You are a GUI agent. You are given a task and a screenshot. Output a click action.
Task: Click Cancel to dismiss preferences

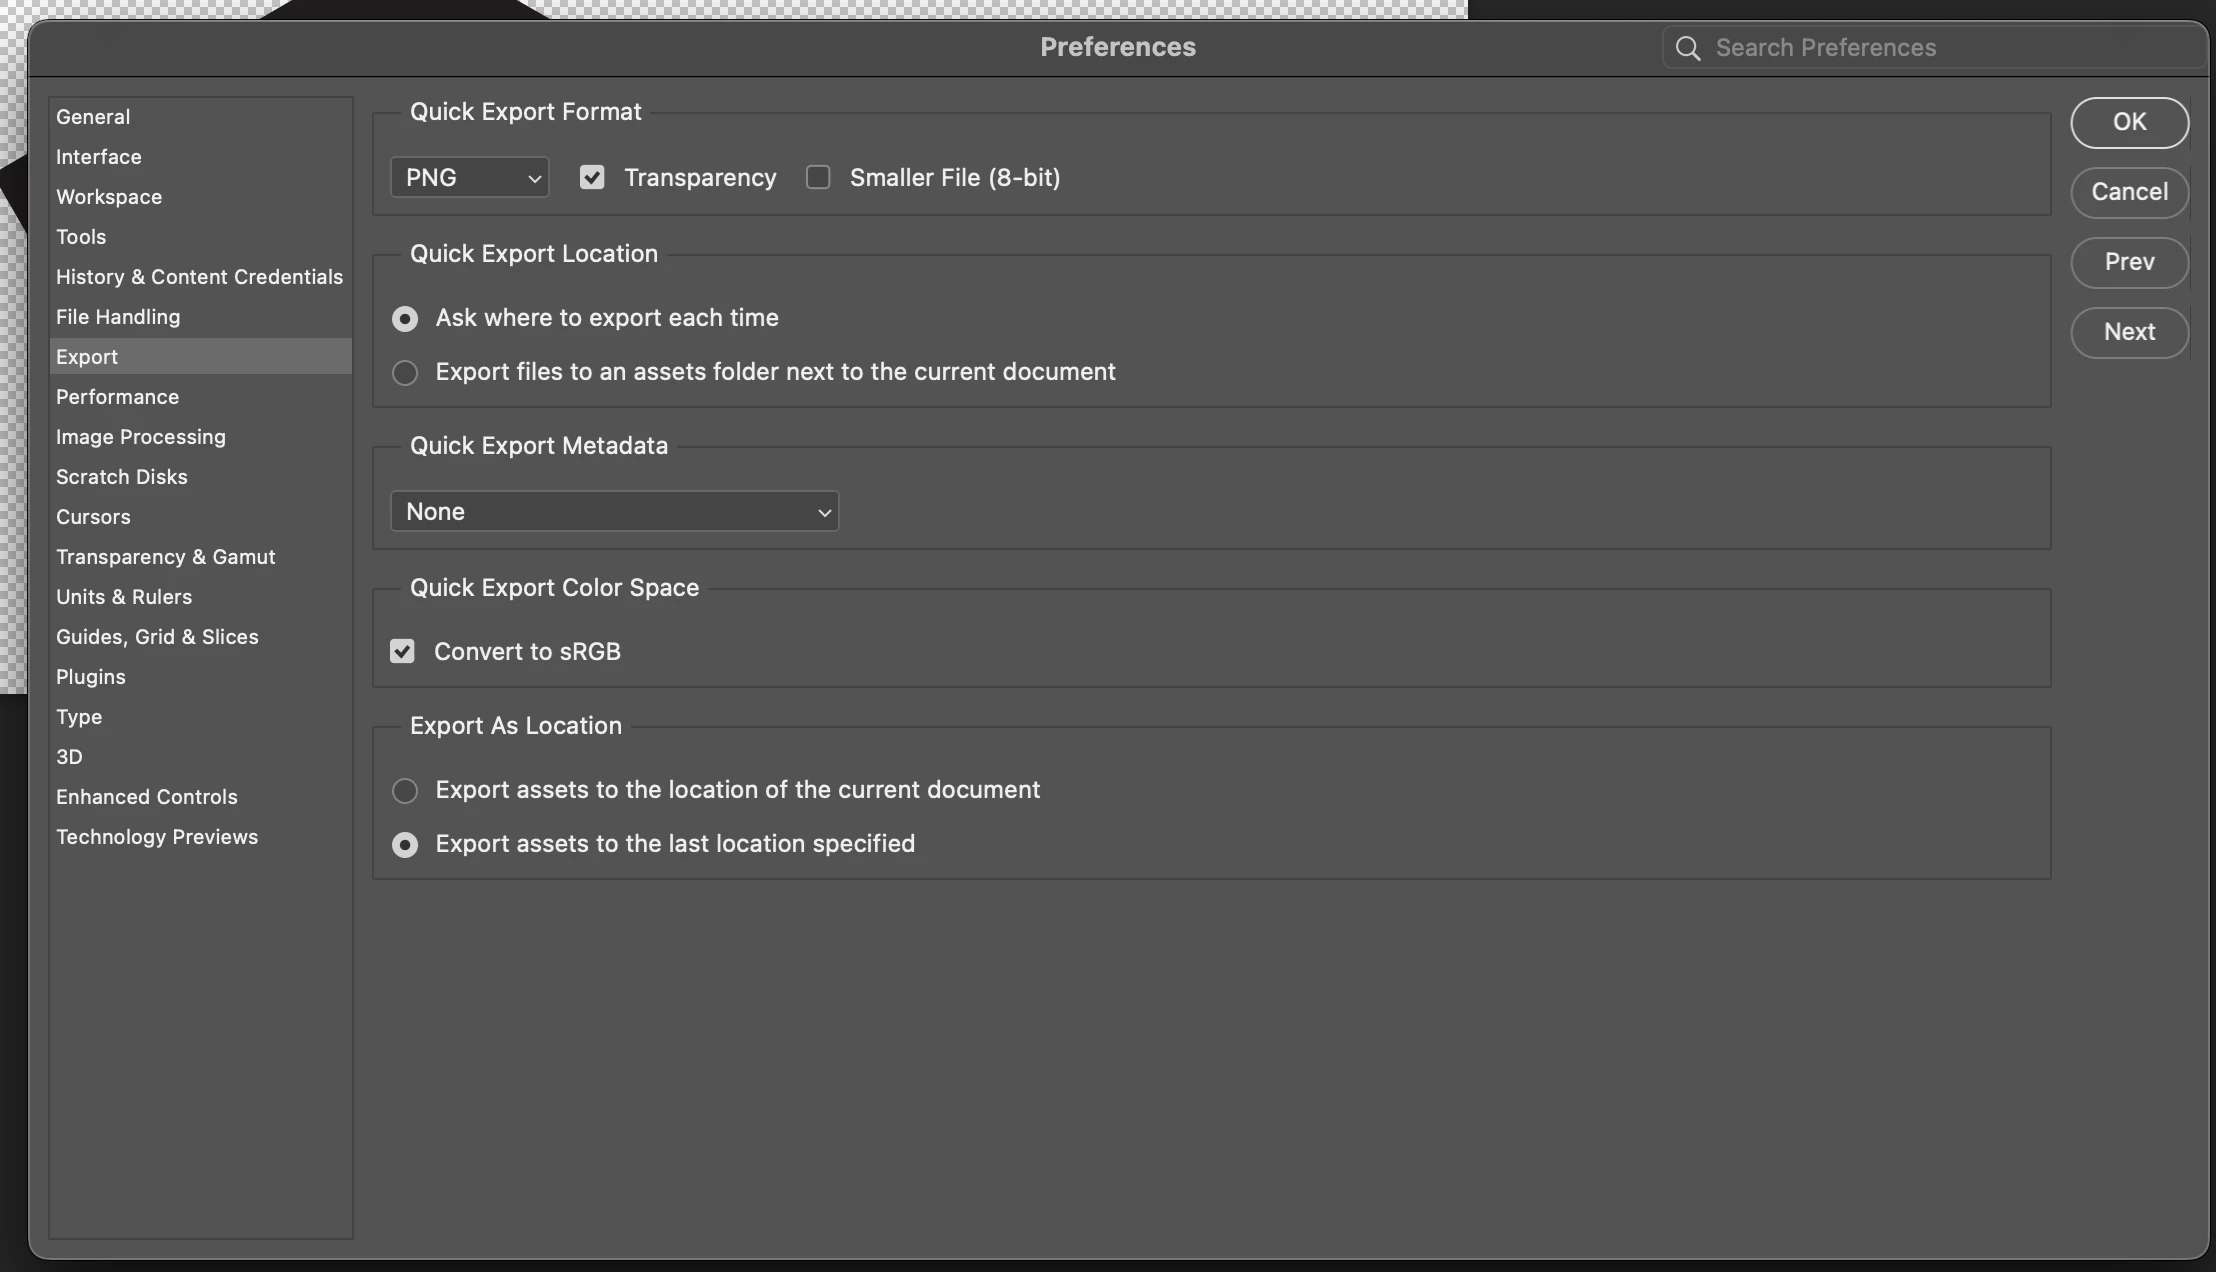coord(2129,192)
